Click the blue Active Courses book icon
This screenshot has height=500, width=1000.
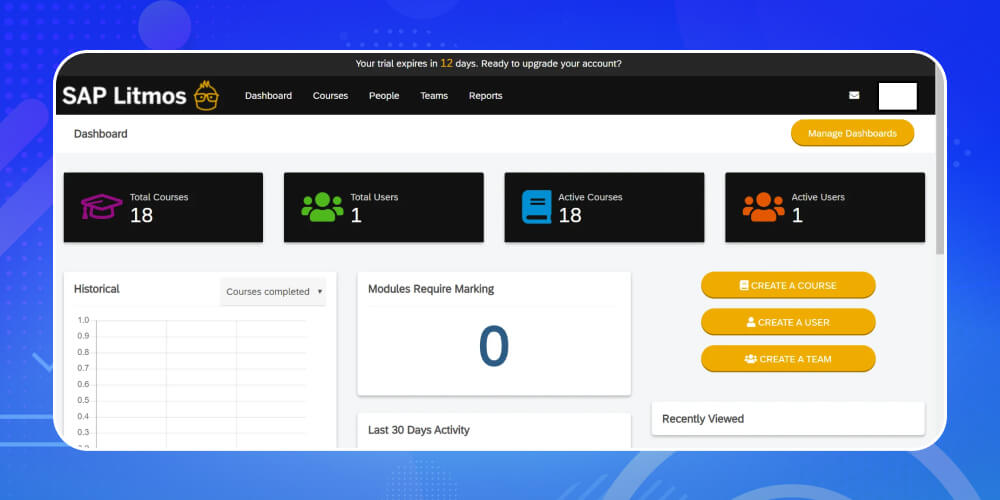pos(537,207)
